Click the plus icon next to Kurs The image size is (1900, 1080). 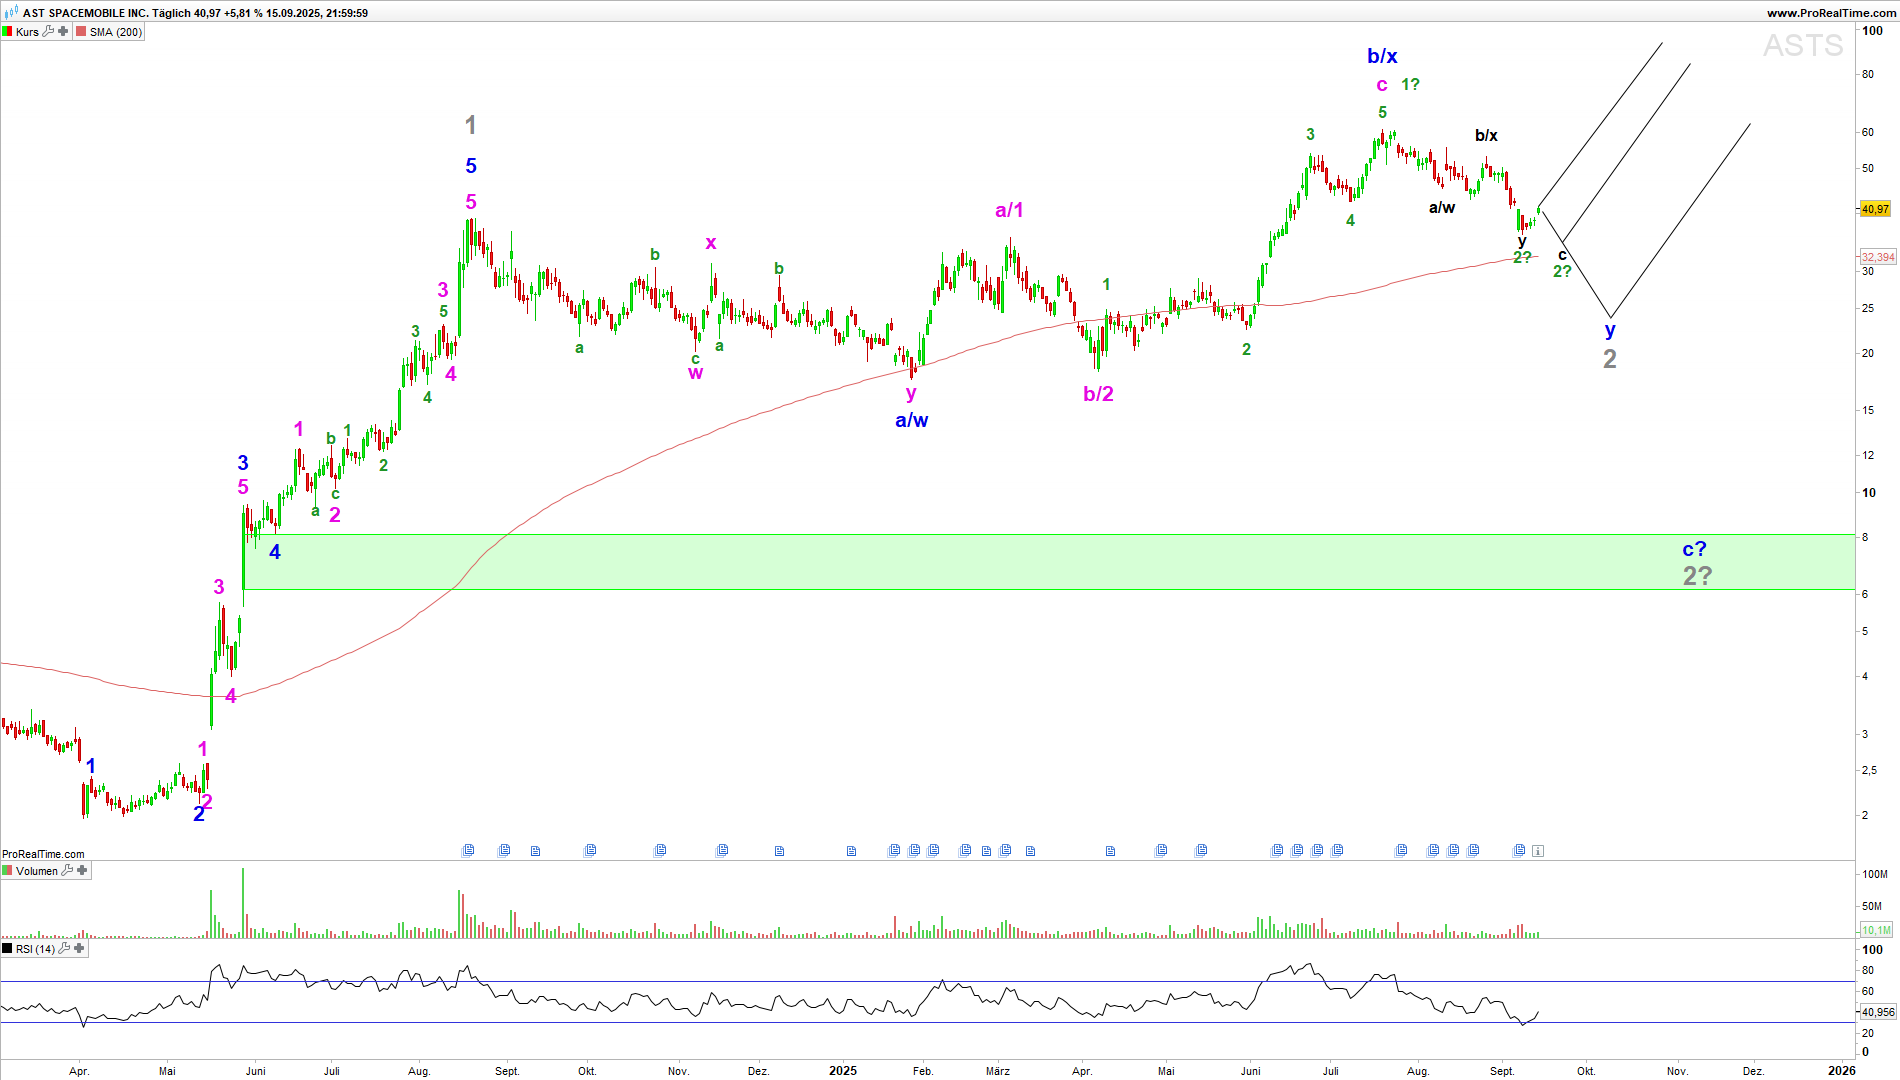click(x=63, y=32)
